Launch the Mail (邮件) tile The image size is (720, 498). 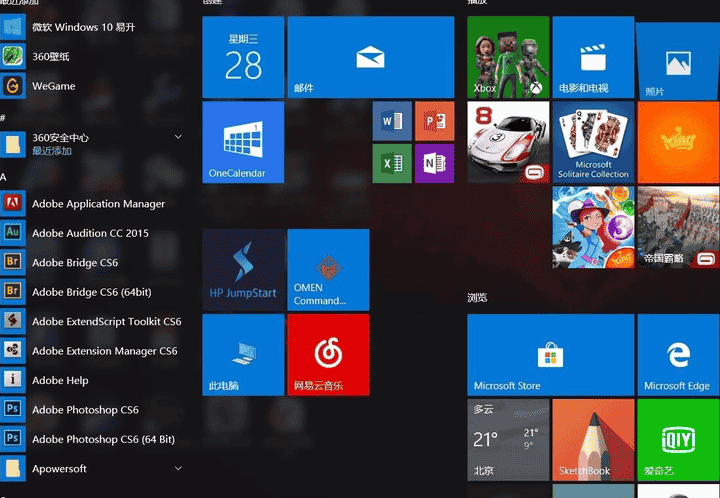(x=370, y=56)
